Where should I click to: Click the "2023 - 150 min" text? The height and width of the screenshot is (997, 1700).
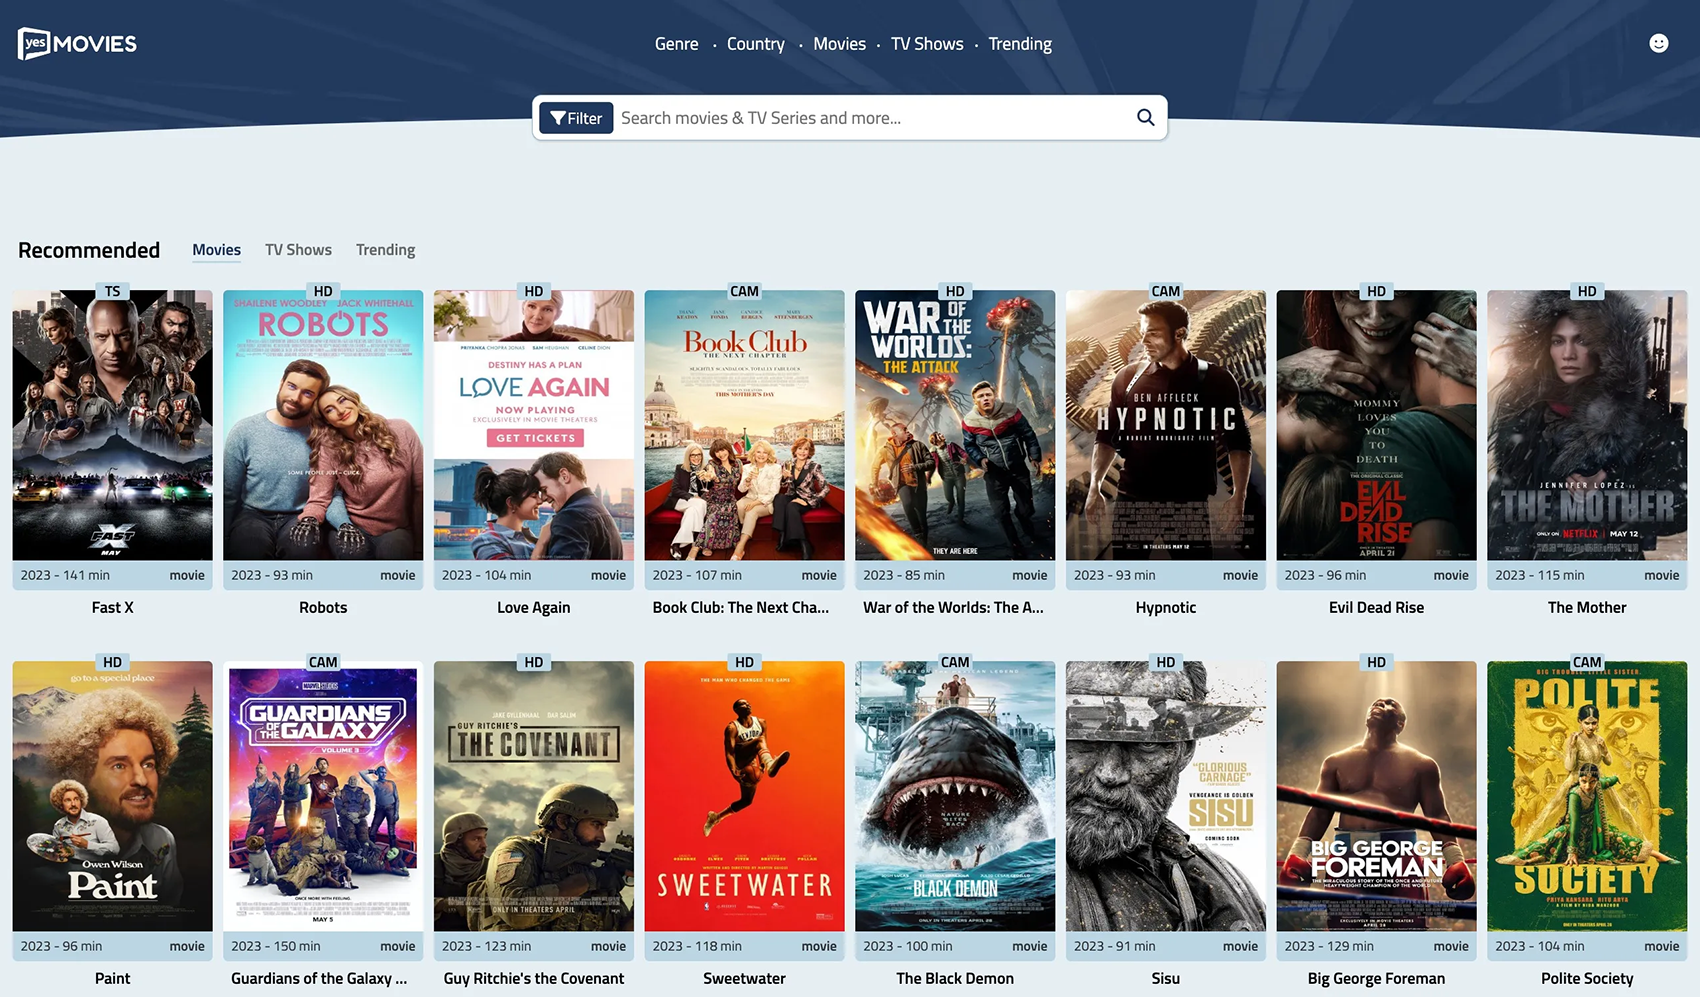[x=276, y=946]
